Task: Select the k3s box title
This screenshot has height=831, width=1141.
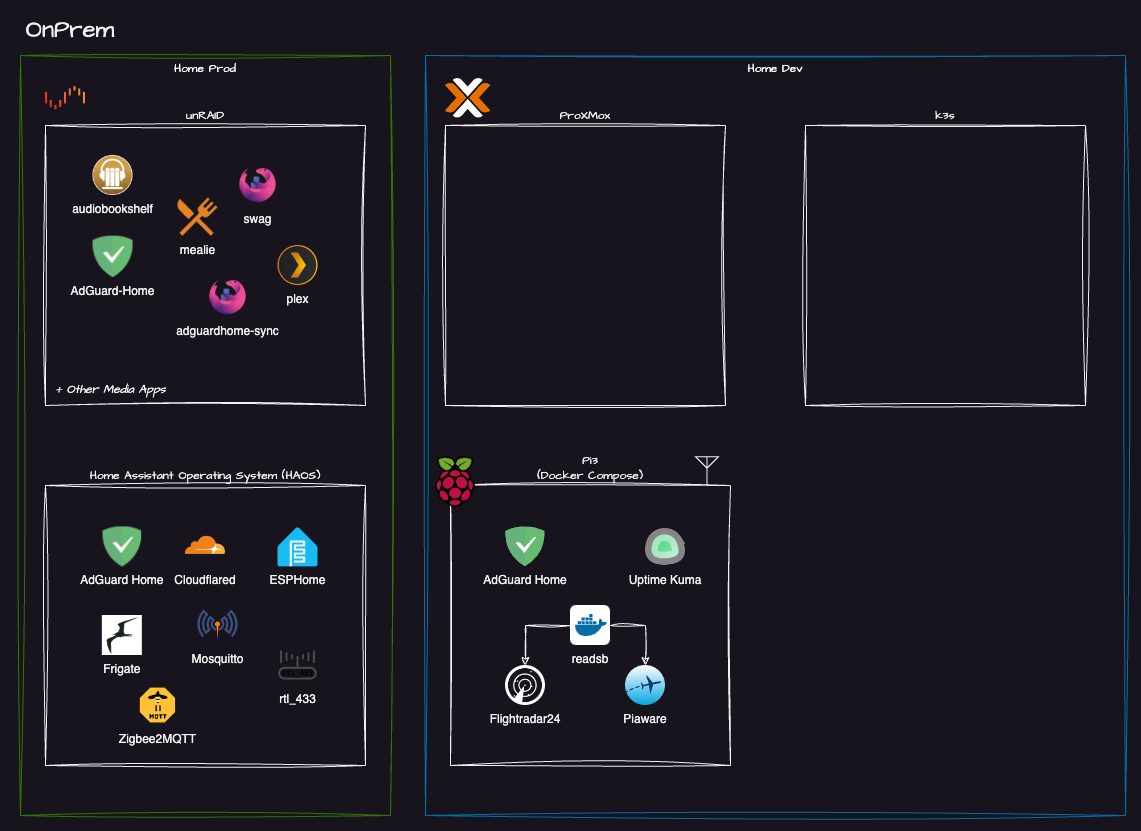Action: click(945, 115)
